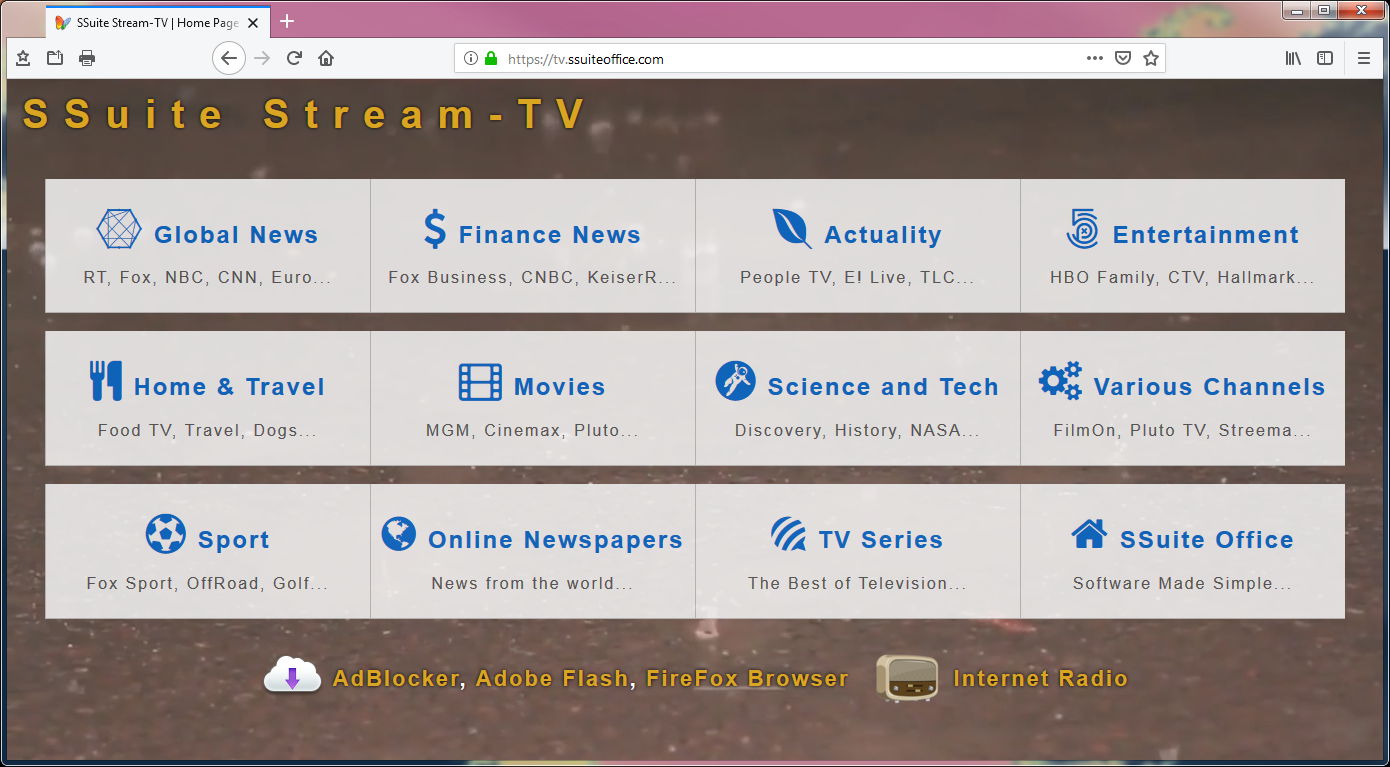This screenshot has height=767, width=1390.
Task: Click 'MGM, Cinemax, Pluto...' text
Action: tap(532, 430)
